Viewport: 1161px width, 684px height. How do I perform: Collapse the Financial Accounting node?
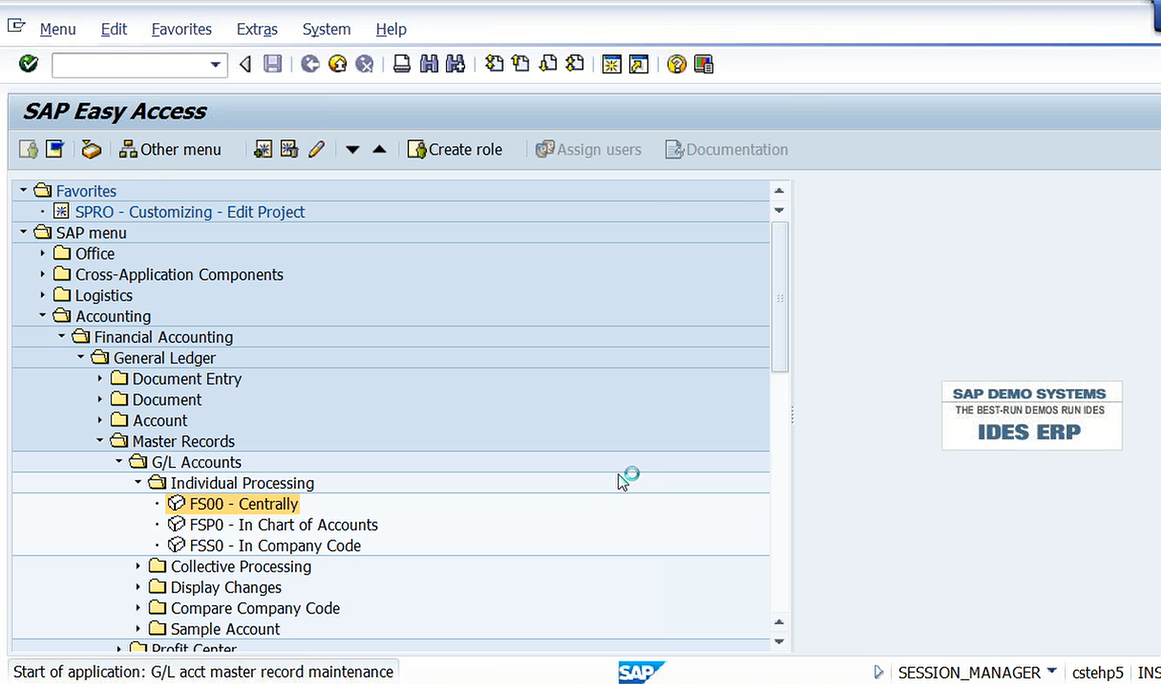[x=61, y=336]
